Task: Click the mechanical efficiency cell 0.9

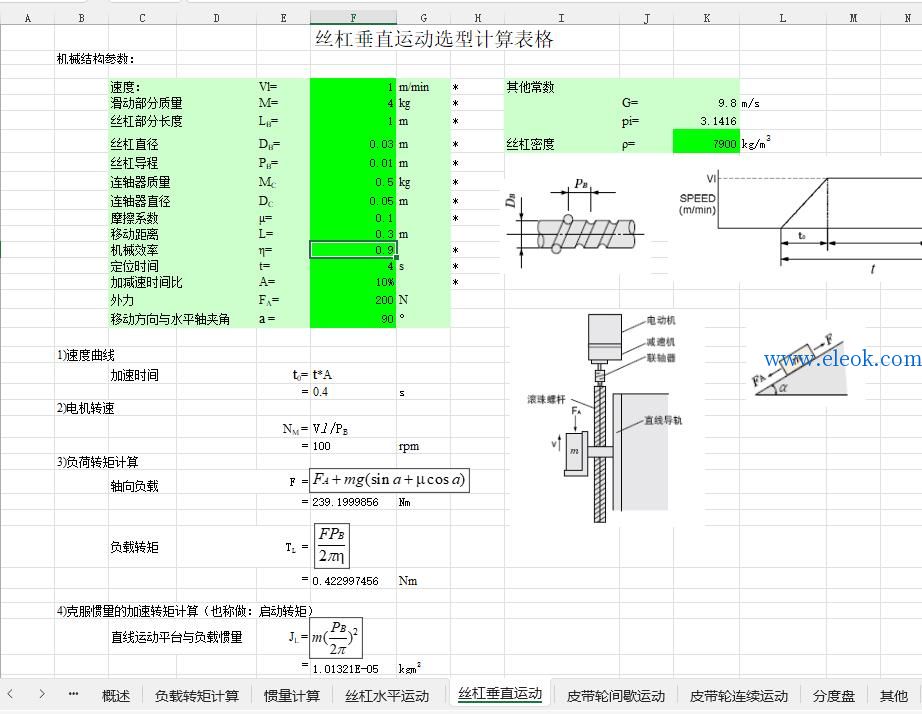Action: click(353, 250)
